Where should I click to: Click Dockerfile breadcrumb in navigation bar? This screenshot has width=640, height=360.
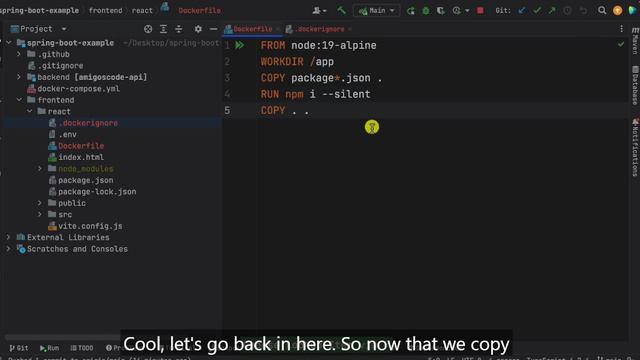coord(199,11)
